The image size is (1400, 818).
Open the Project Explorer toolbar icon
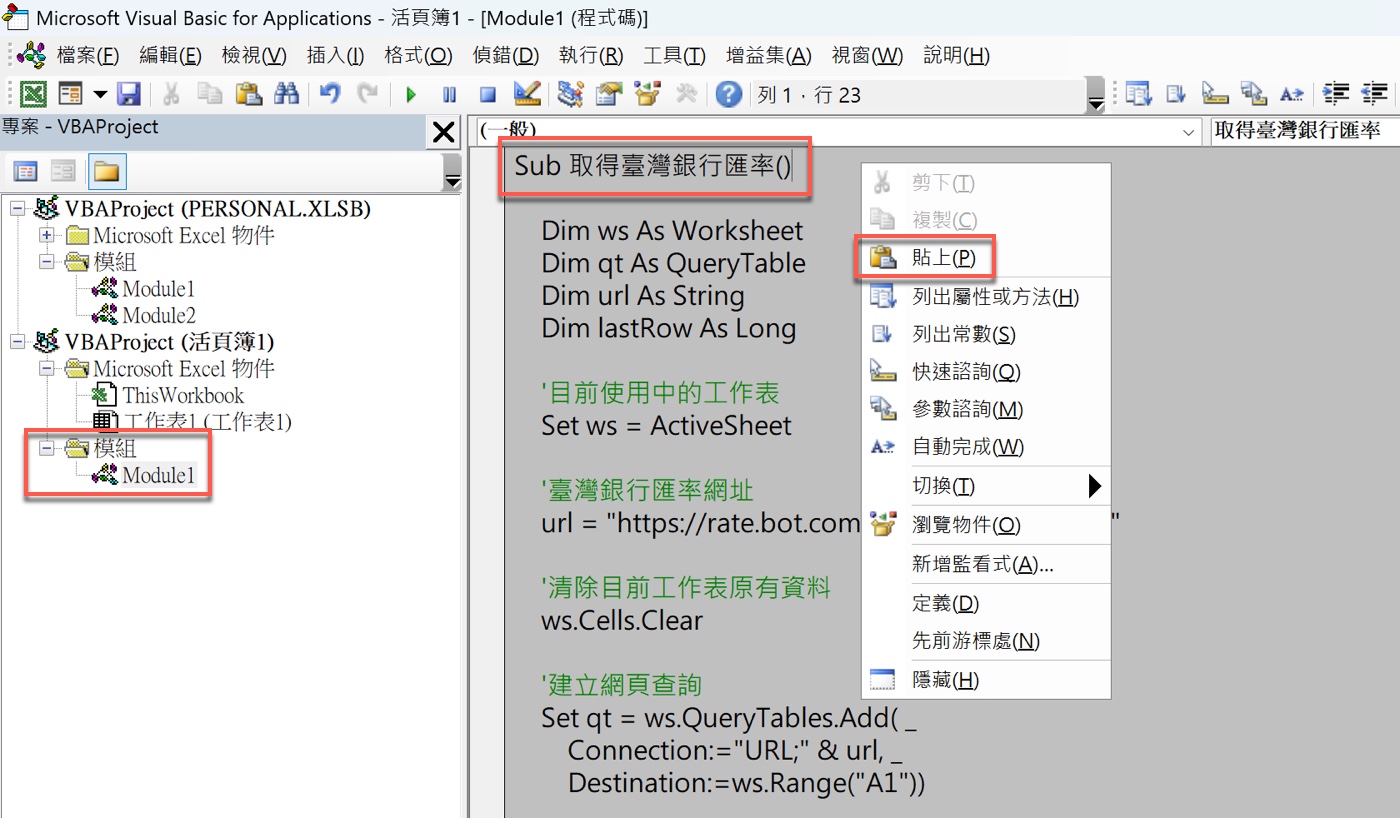tap(570, 94)
